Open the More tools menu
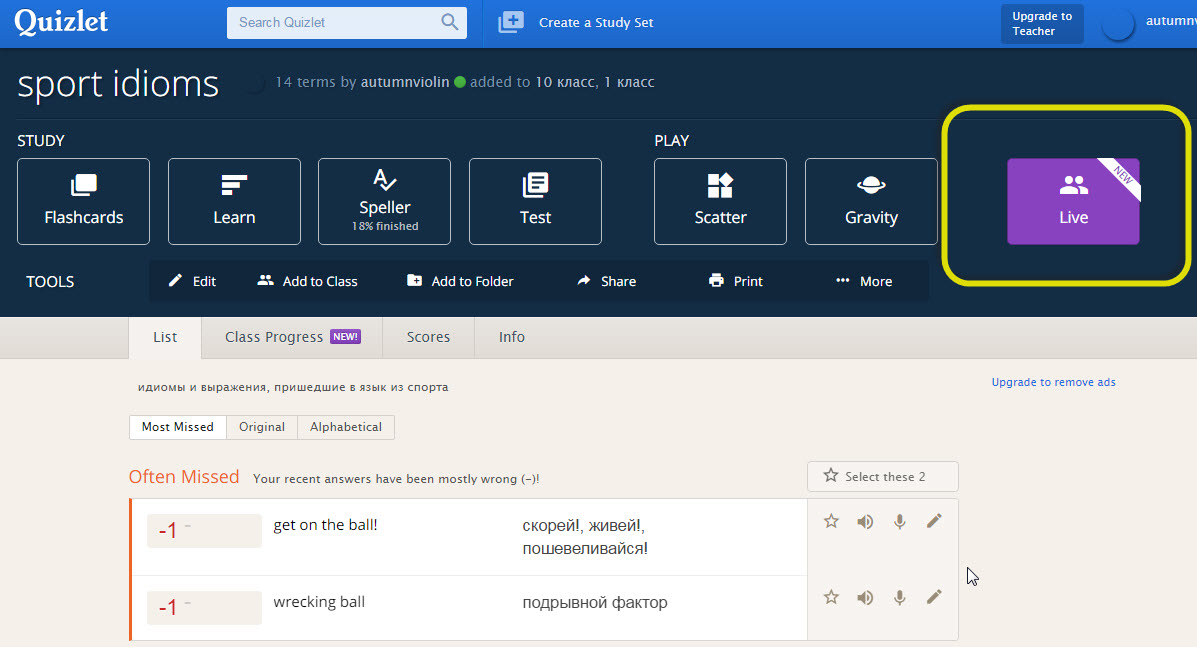 (x=864, y=281)
